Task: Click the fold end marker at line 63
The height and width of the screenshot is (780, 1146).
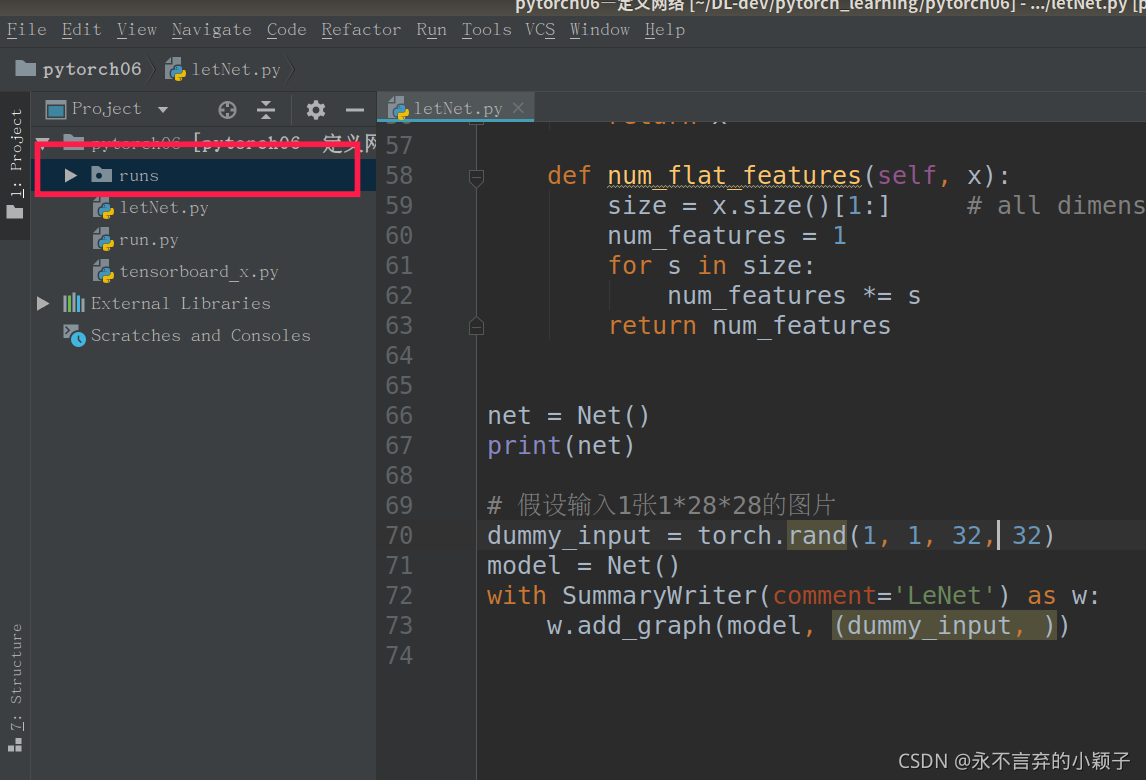Action: (477, 326)
